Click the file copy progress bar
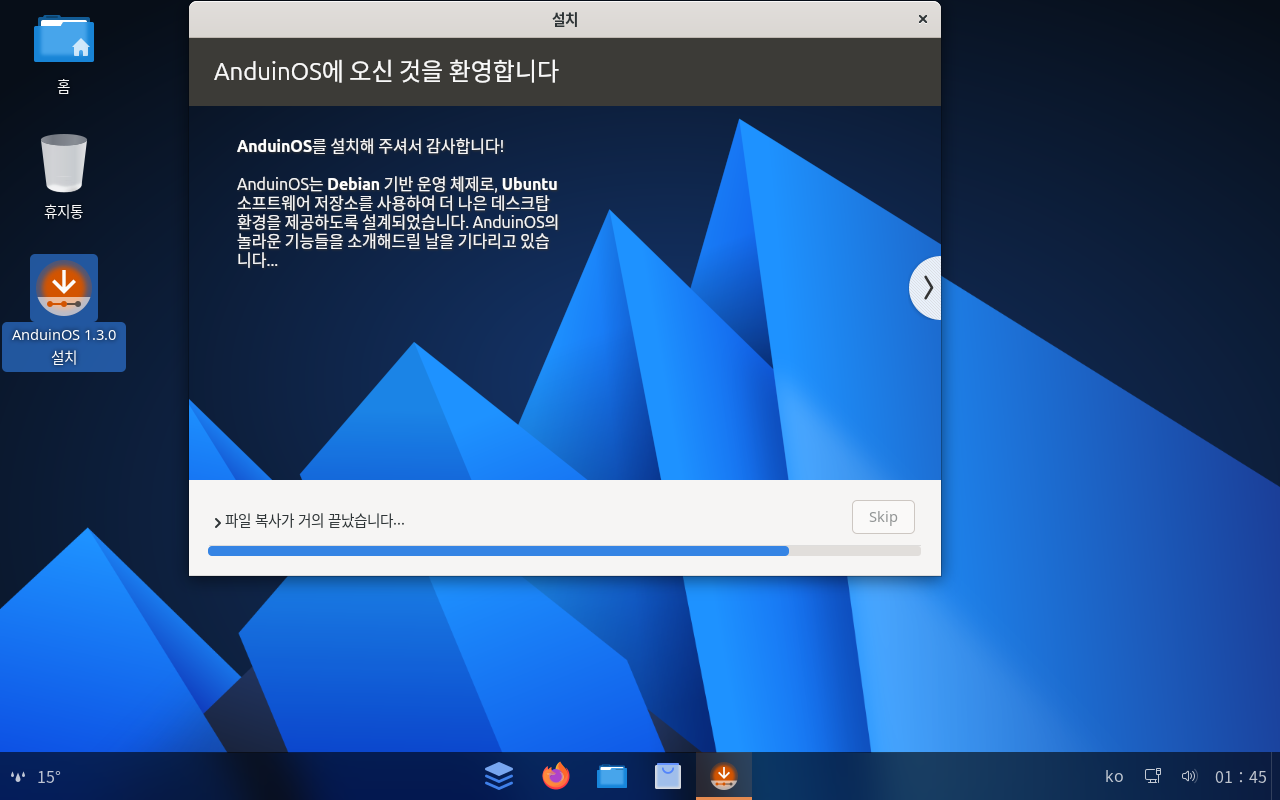Image resolution: width=1280 pixels, height=800 pixels. [564, 551]
